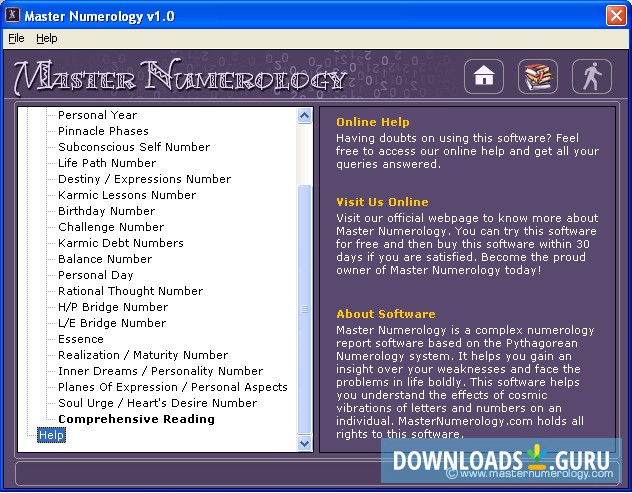Viewport: 632px width, 493px height.
Task: Choose Personal Day item
Action: (96, 275)
